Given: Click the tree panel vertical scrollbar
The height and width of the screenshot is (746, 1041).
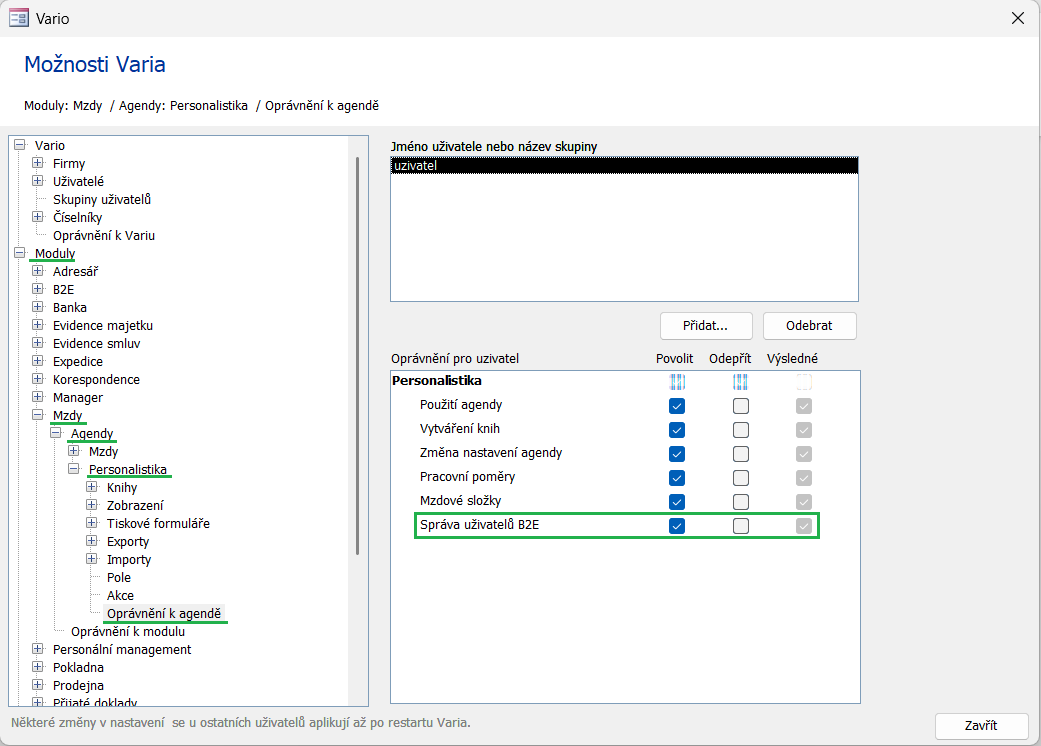Looking at the screenshot, I should pos(357,350).
